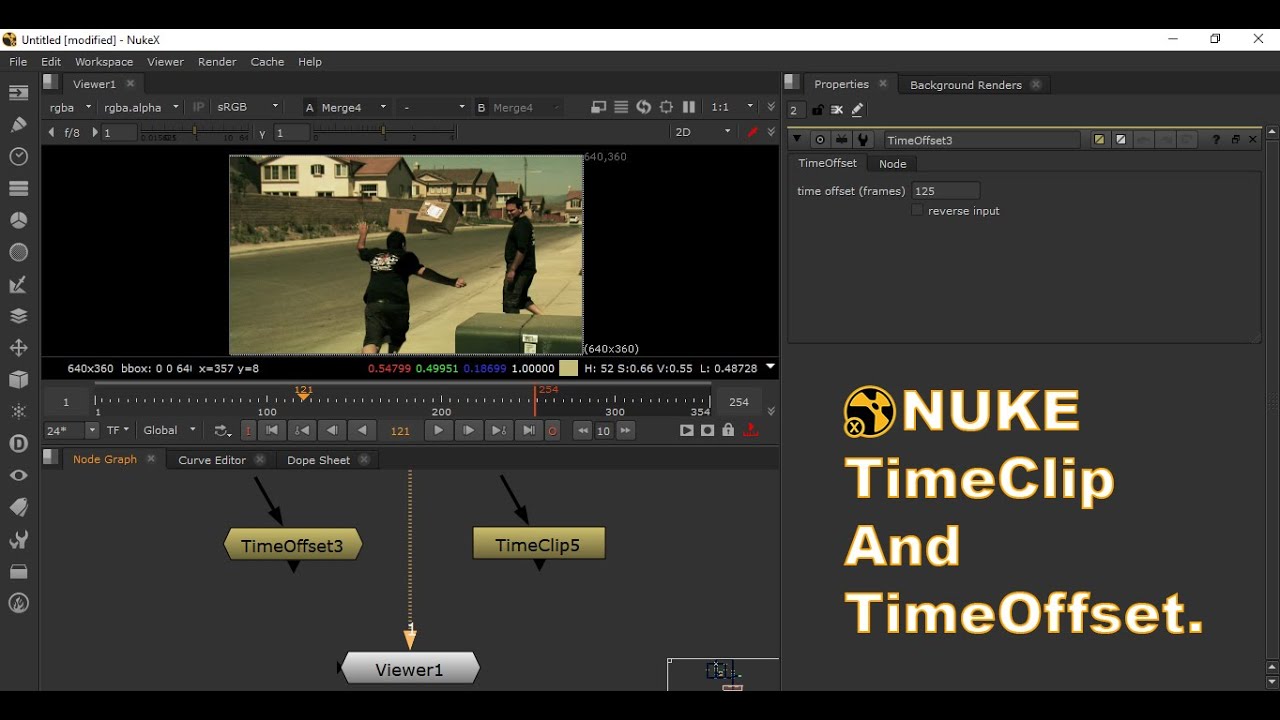Click the TimeClip5 node
The image size is (1280, 720).
click(539, 545)
